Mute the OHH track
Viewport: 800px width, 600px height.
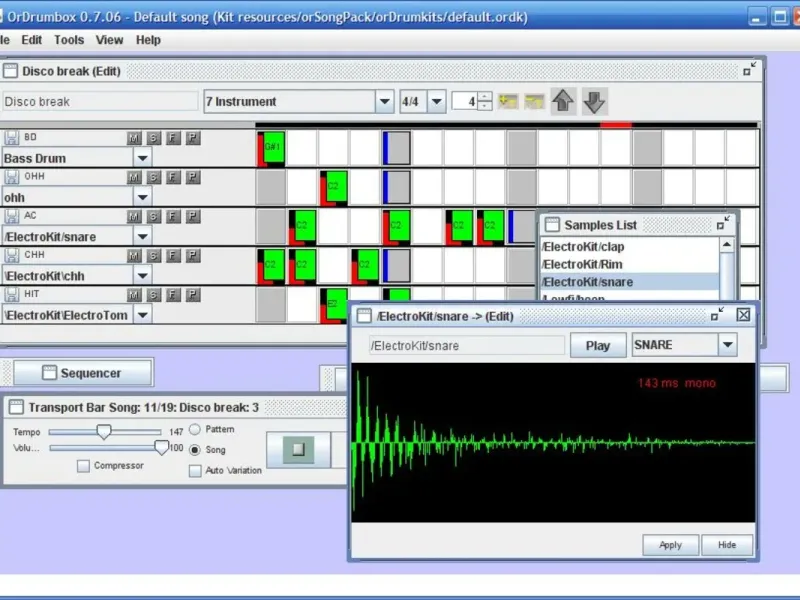134,177
